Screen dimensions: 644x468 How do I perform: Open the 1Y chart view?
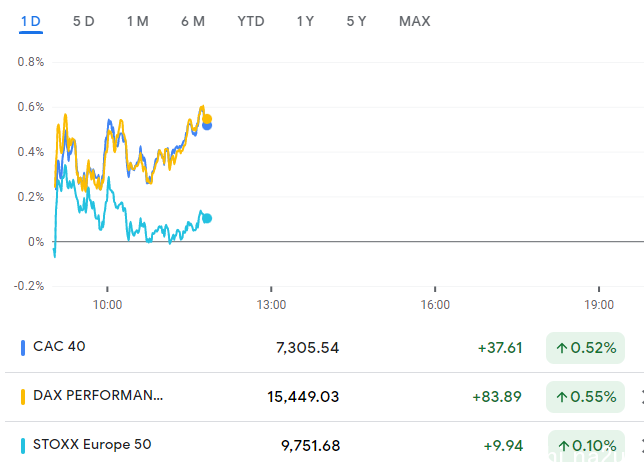[x=305, y=21]
